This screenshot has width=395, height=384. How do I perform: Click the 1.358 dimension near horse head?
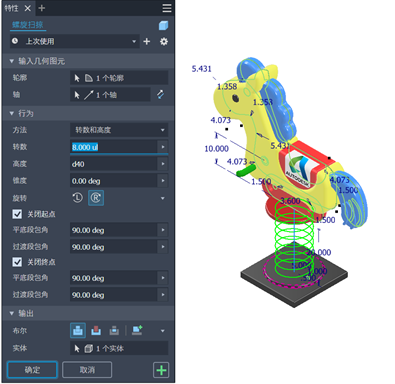227,87
